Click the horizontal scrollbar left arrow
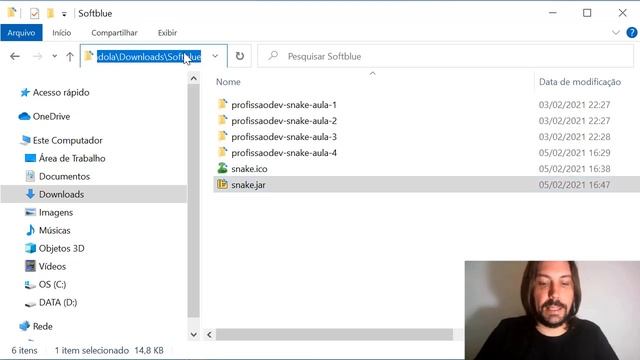Screen dimensions: 640x360 click(x=209, y=335)
